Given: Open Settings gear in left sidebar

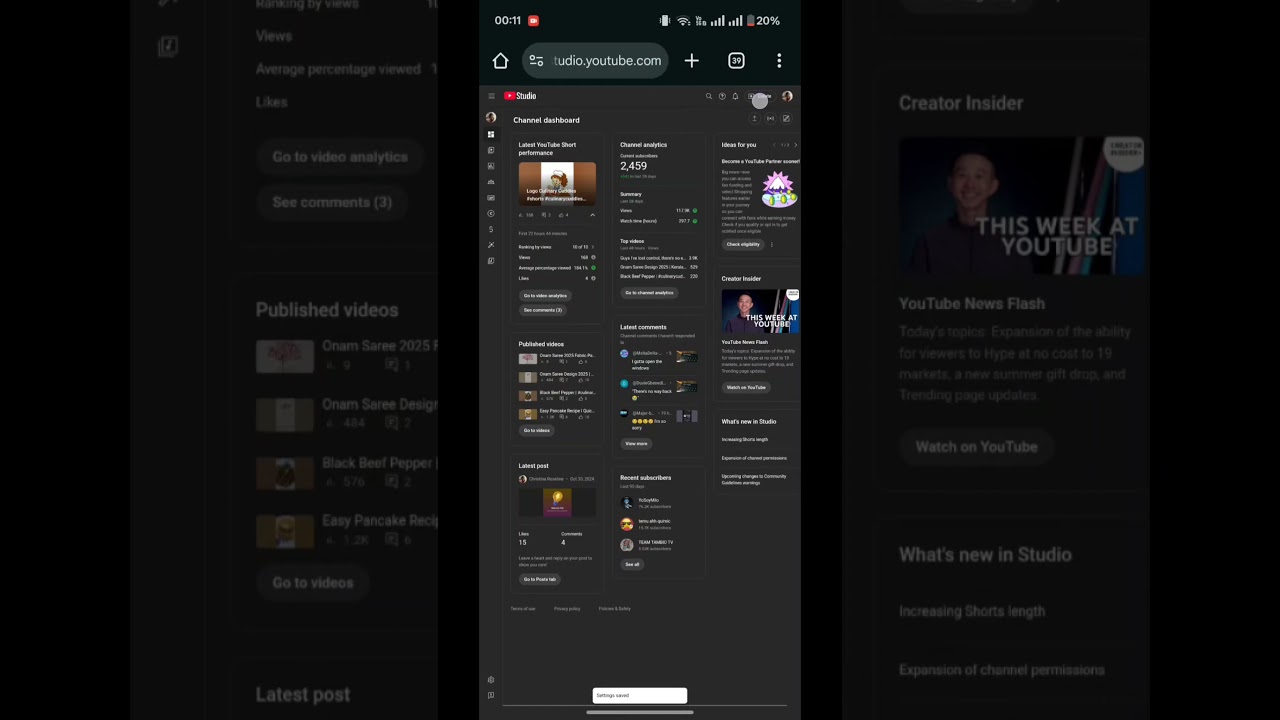Looking at the screenshot, I should tap(491, 680).
